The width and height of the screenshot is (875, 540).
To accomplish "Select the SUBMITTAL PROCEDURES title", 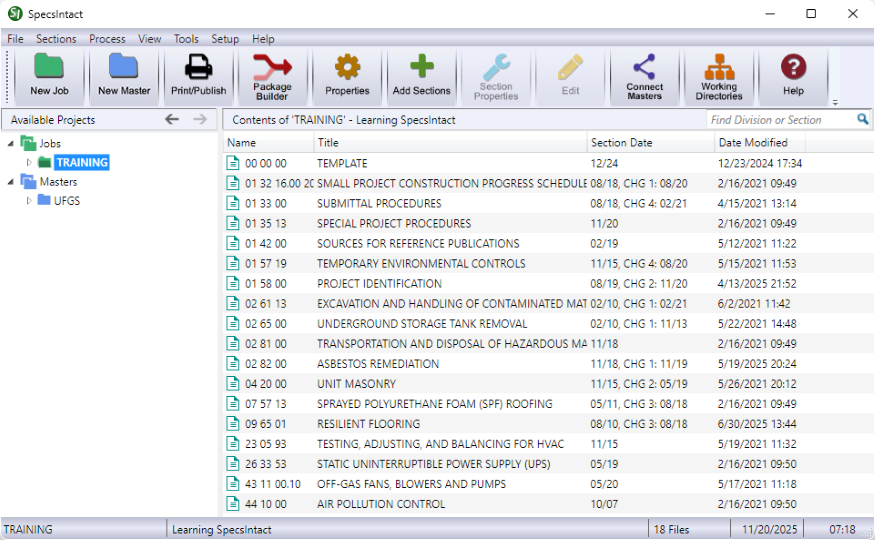I will 379,204.
